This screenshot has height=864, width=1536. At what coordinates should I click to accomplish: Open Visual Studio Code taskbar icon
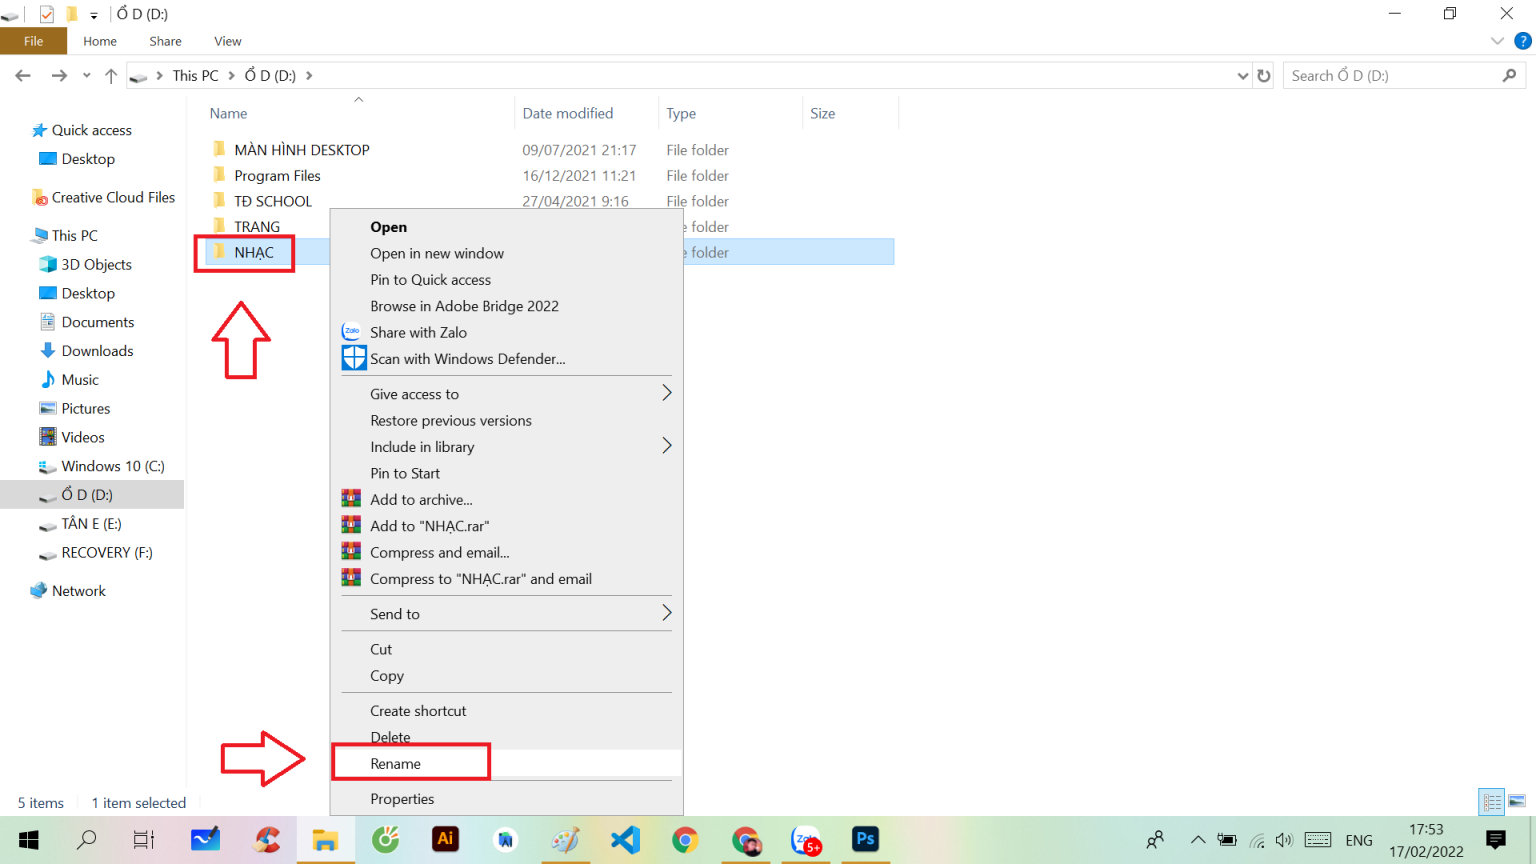pyautogui.click(x=625, y=840)
